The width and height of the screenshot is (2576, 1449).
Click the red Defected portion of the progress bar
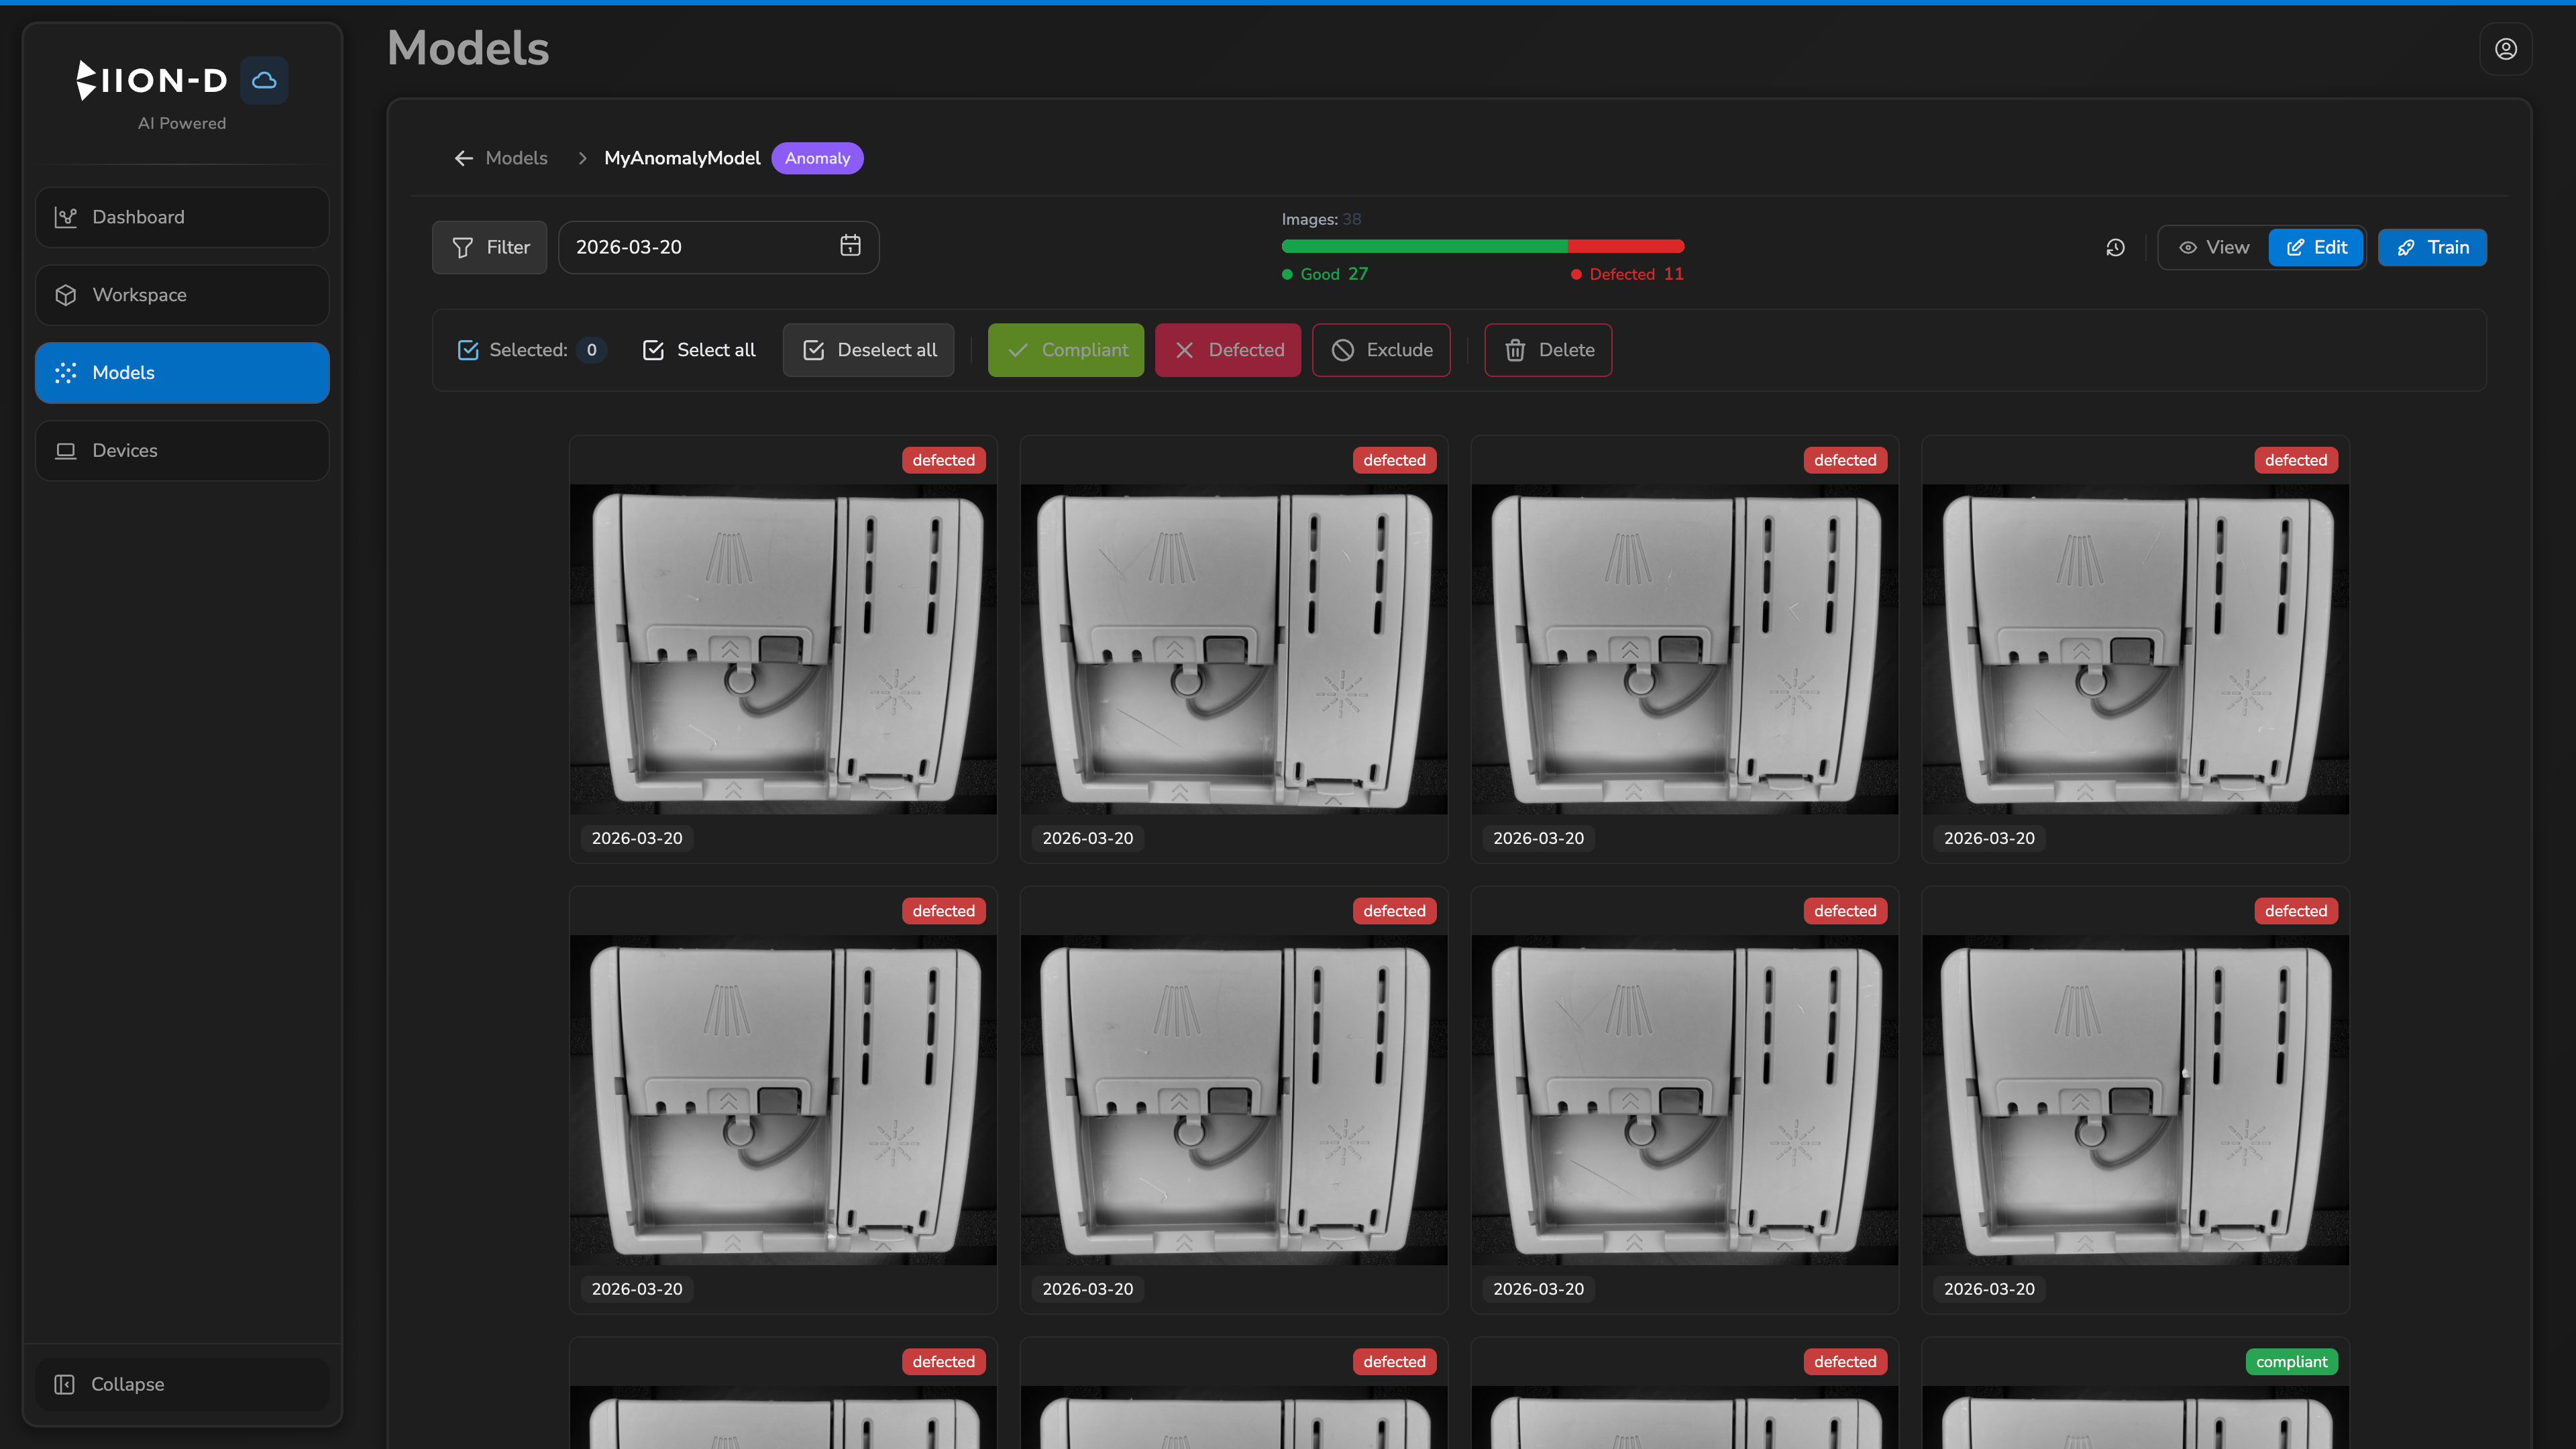point(1626,246)
